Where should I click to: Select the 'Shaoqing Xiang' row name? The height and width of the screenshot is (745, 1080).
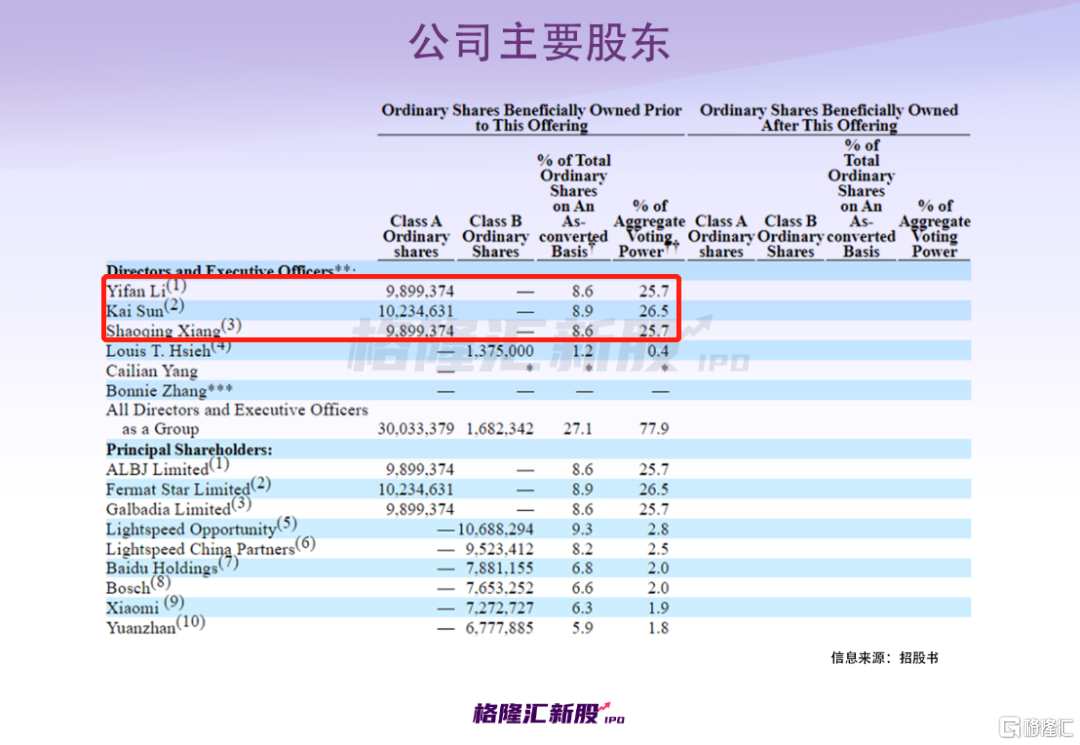174,329
